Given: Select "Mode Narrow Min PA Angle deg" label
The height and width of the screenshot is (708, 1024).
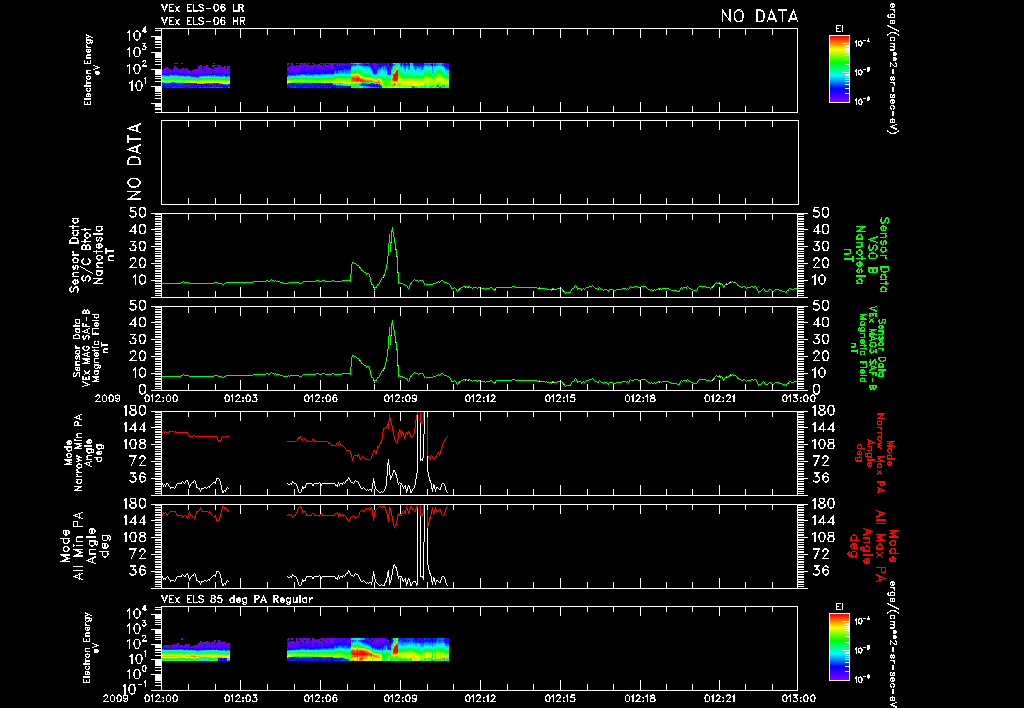Looking at the screenshot, I should (x=83, y=452).
